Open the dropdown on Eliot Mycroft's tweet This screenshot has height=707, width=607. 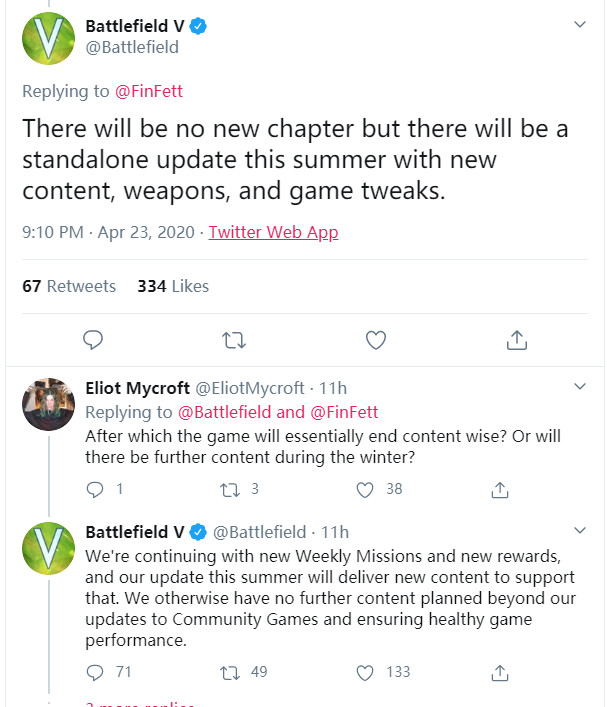click(579, 387)
